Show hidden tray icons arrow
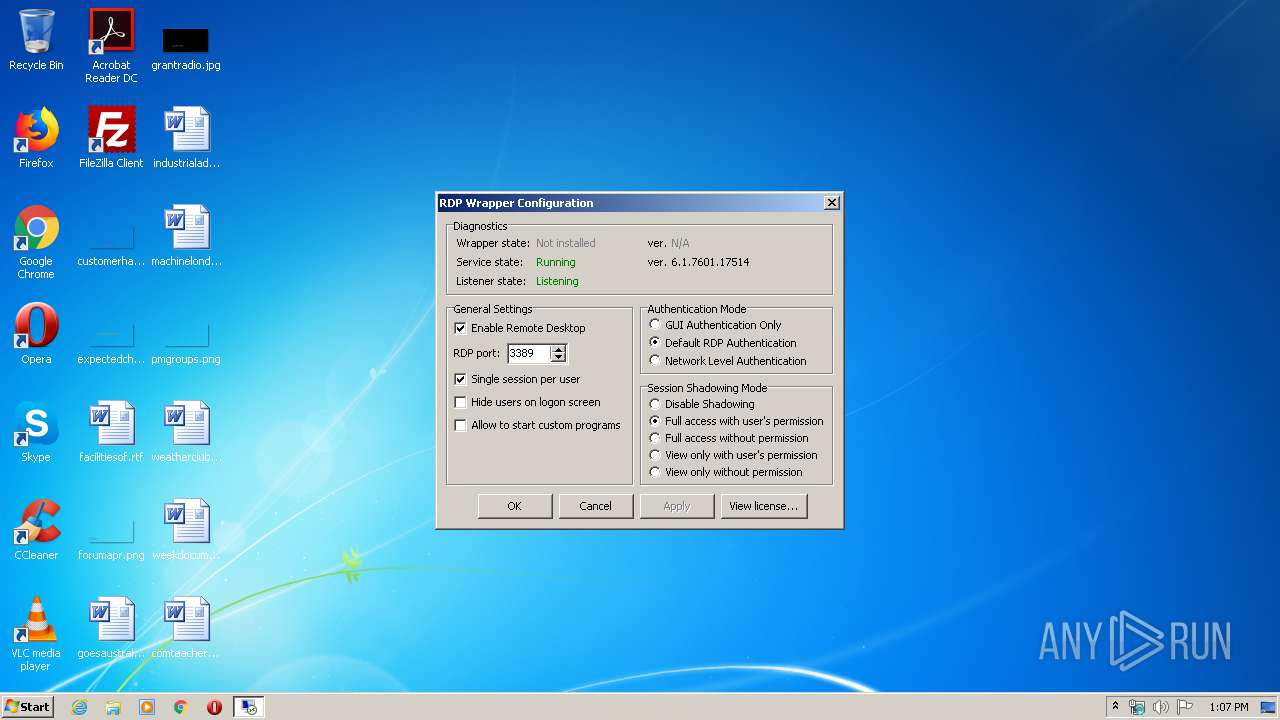 click(x=1115, y=707)
